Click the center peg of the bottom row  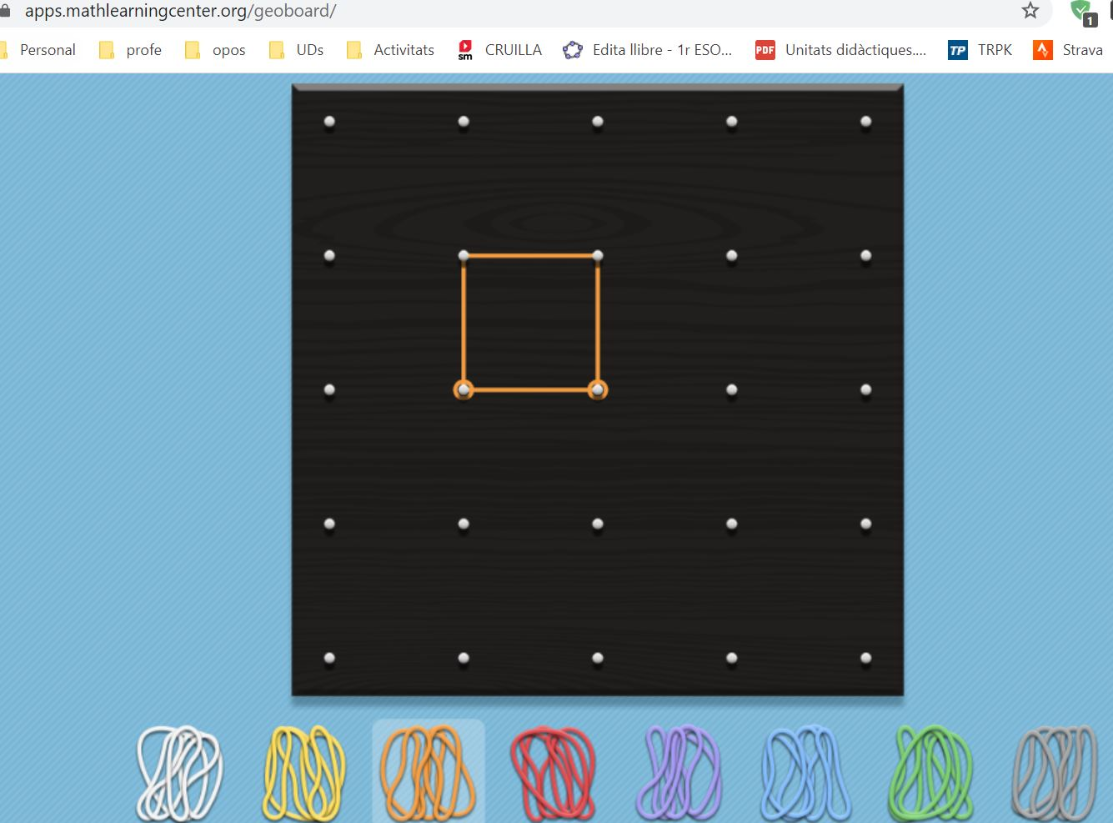[598, 658]
